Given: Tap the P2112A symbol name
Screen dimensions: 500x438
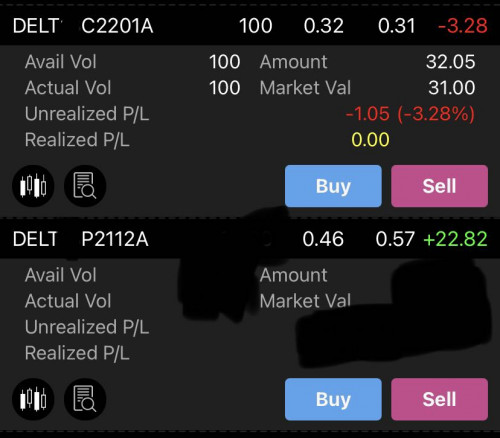Looking at the screenshot, I should 115,239.
